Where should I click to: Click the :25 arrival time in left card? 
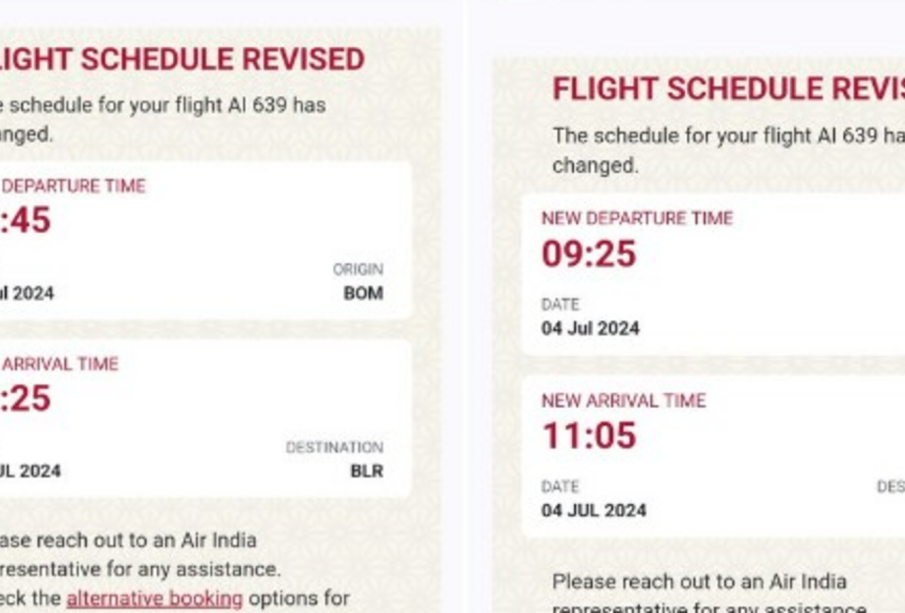25,398
